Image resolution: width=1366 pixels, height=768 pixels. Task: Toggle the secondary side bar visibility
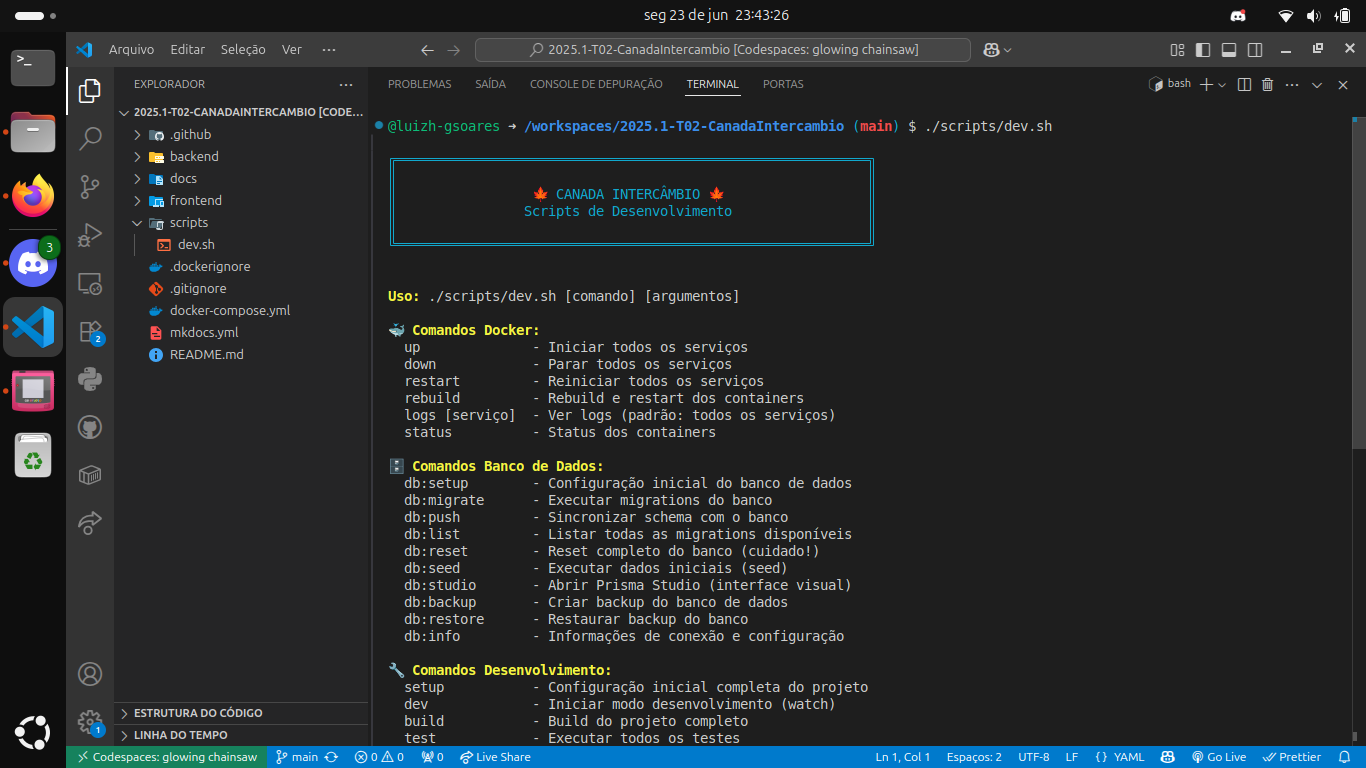pos(1255,50)
